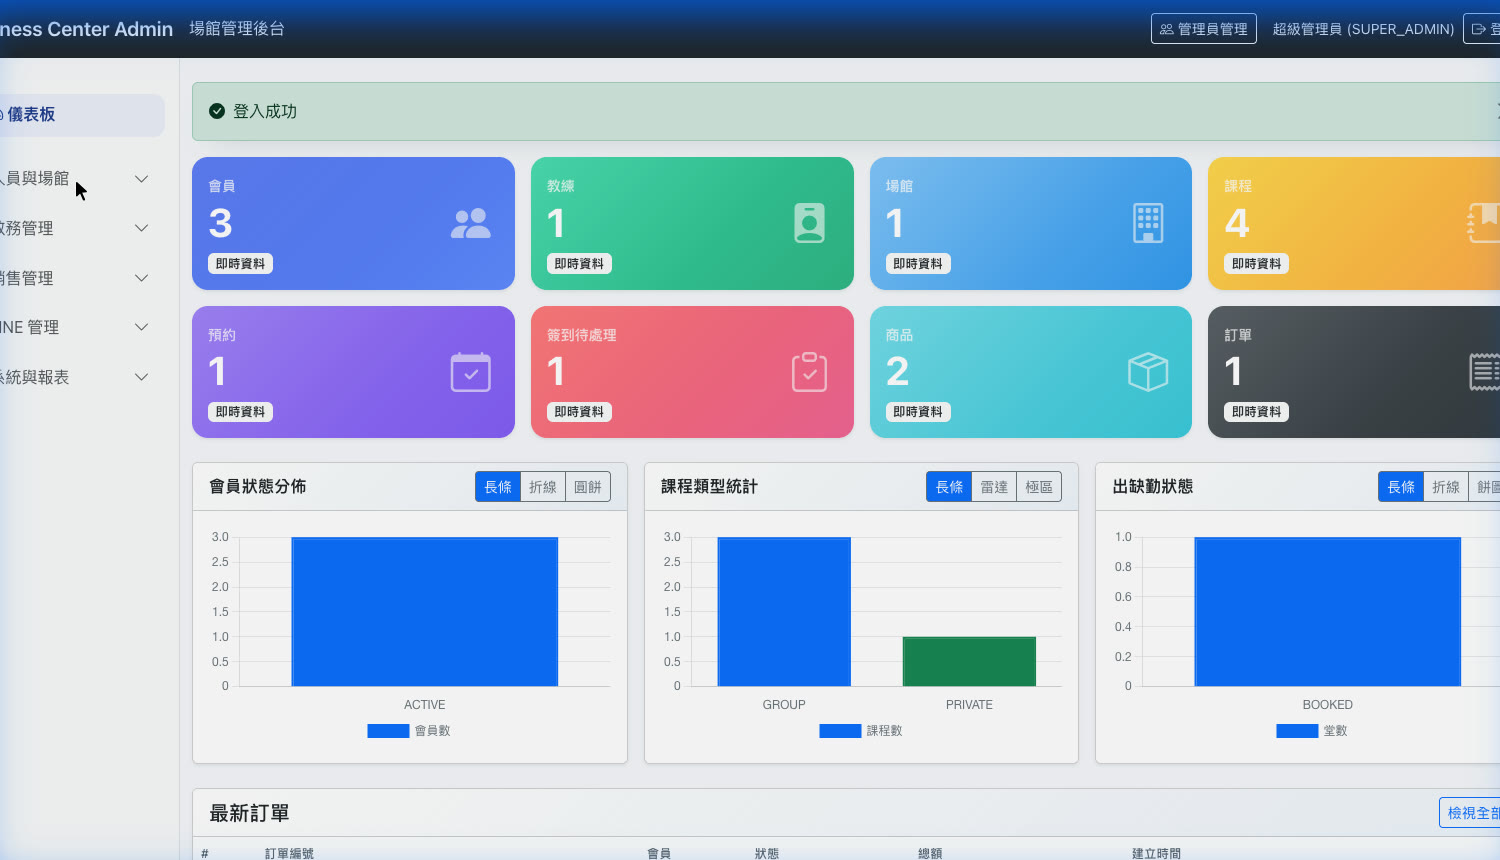Image resolution: width=1500 pixels, height=860 pixels.
Task: Open the 管理員管理 button in header
Action: (x=1204, y=29)
